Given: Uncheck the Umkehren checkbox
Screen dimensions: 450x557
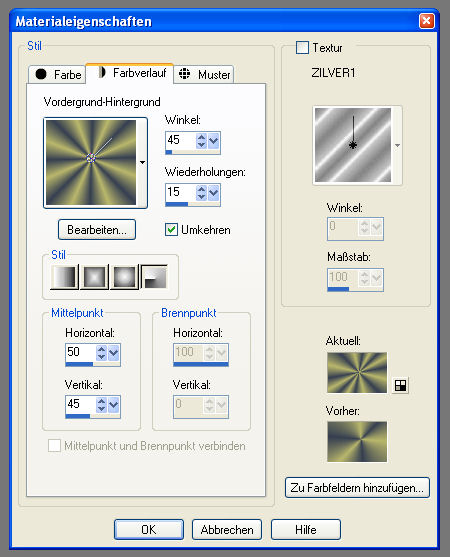Looking at the screenshot, I should [171, 229].
